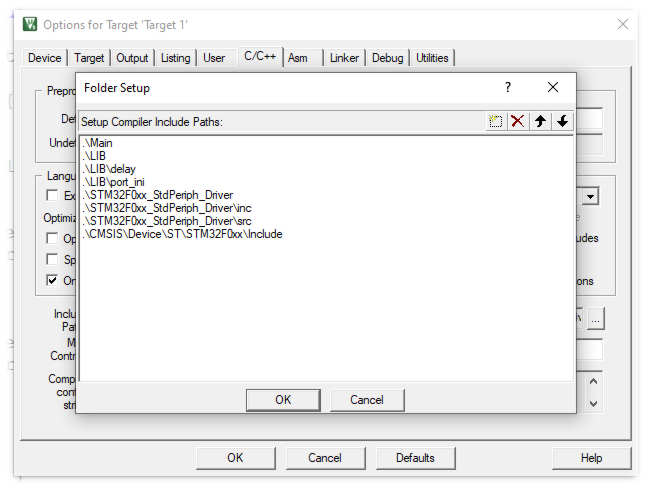This screenshot has width=648, height=490.
Task: Click the red Delete path icon
Action: click(x=517, y=121)
